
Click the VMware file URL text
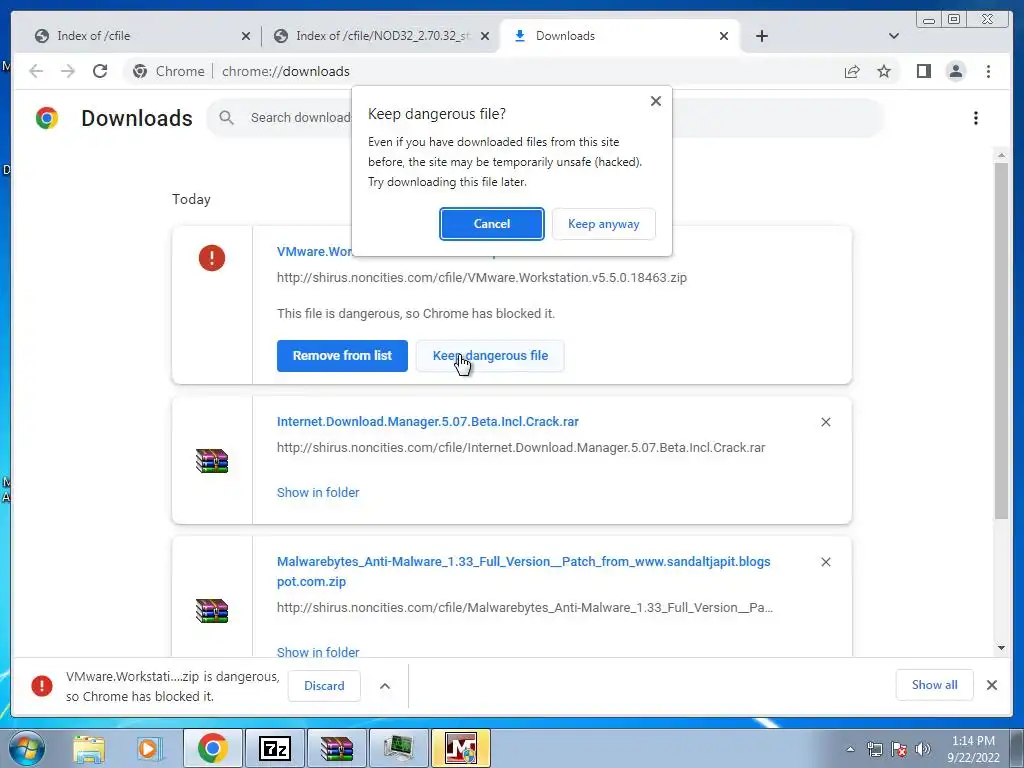tap(481, 278)
